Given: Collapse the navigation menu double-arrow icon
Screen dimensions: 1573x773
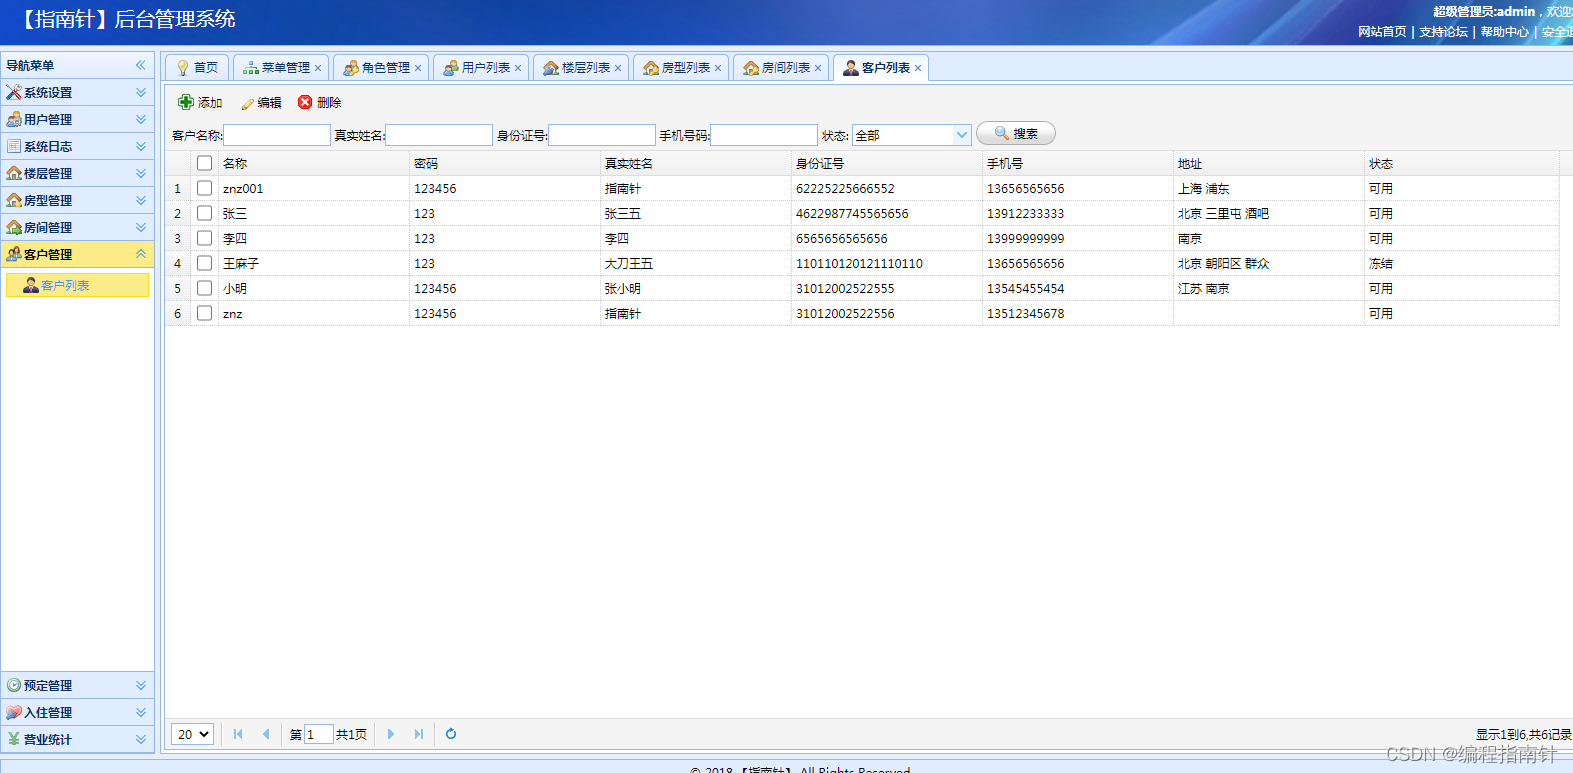Looking at the screenshot, I should tap(141, 65).
